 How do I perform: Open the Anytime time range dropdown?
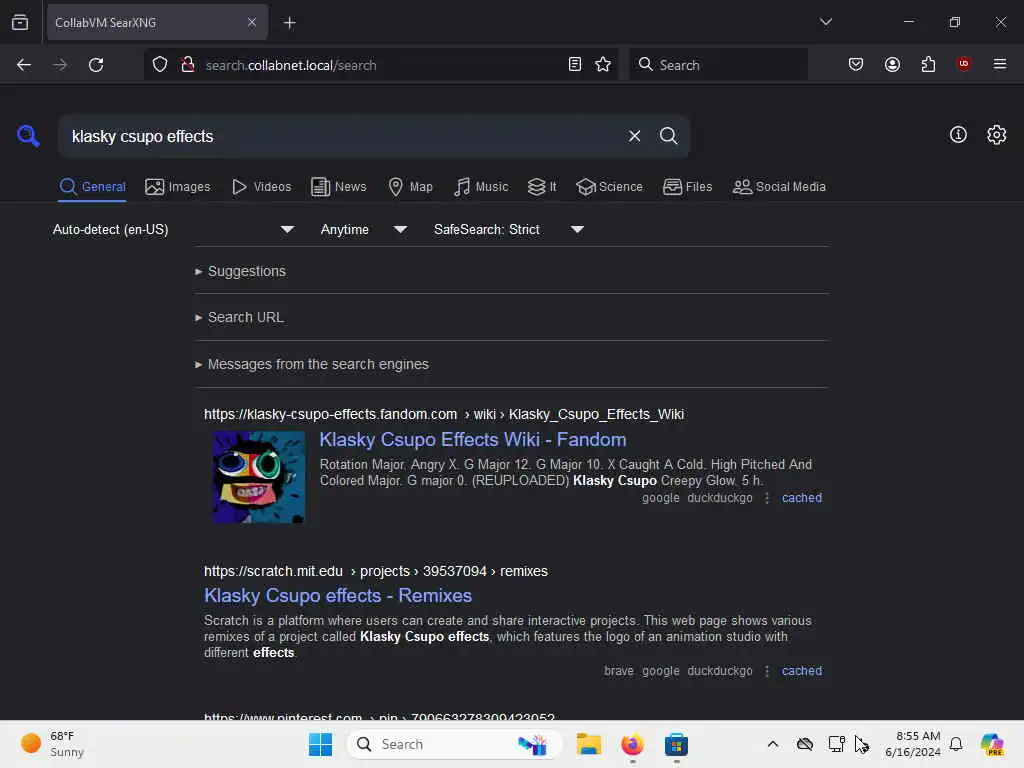[364, 229]
